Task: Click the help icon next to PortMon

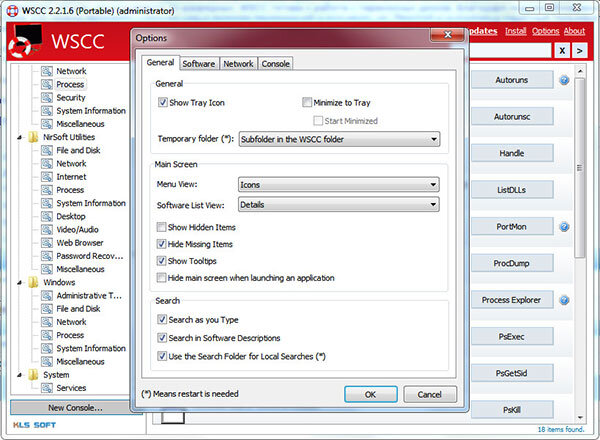Action: [564, 227]
